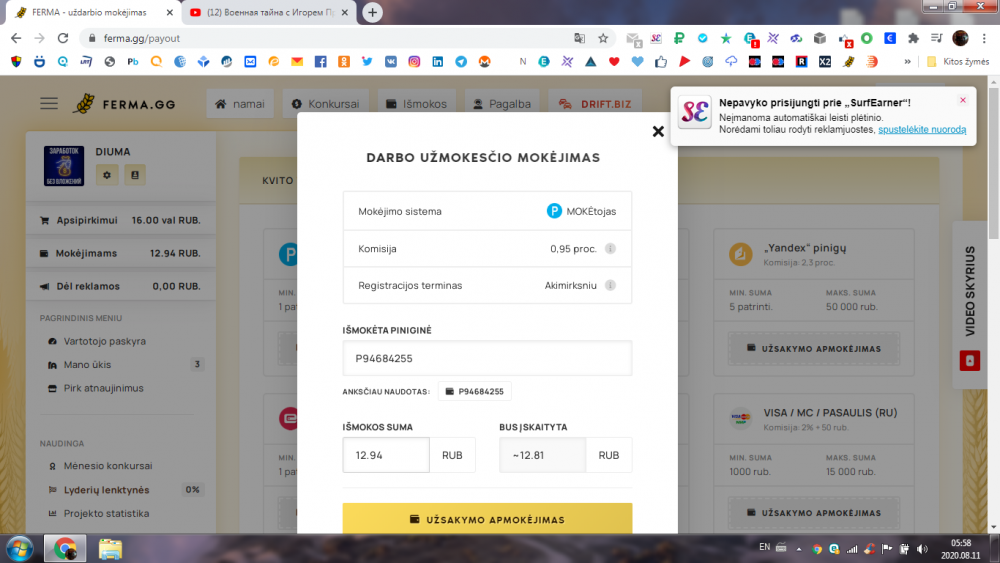
Task: Bookmark this page with the star icon
Action: click(603, 39)
